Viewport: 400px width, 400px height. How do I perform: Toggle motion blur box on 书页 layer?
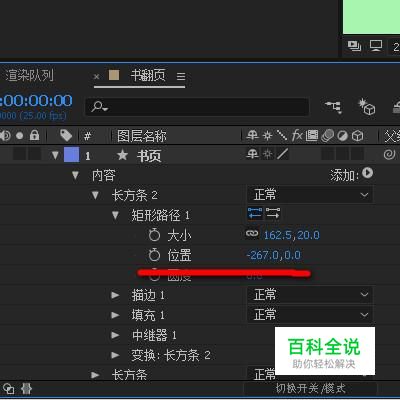(x=327, y=154)
